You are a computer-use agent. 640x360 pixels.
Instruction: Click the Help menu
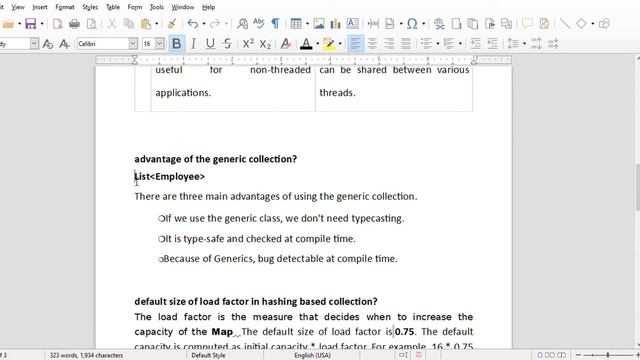(x=209, y=7)
